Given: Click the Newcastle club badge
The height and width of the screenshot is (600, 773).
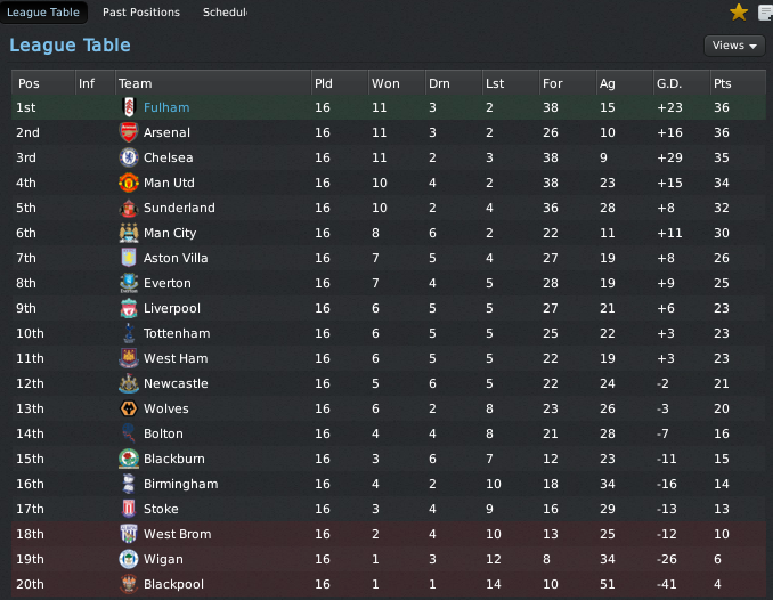Looking at the screenshot, I should [x=127, y=383].
